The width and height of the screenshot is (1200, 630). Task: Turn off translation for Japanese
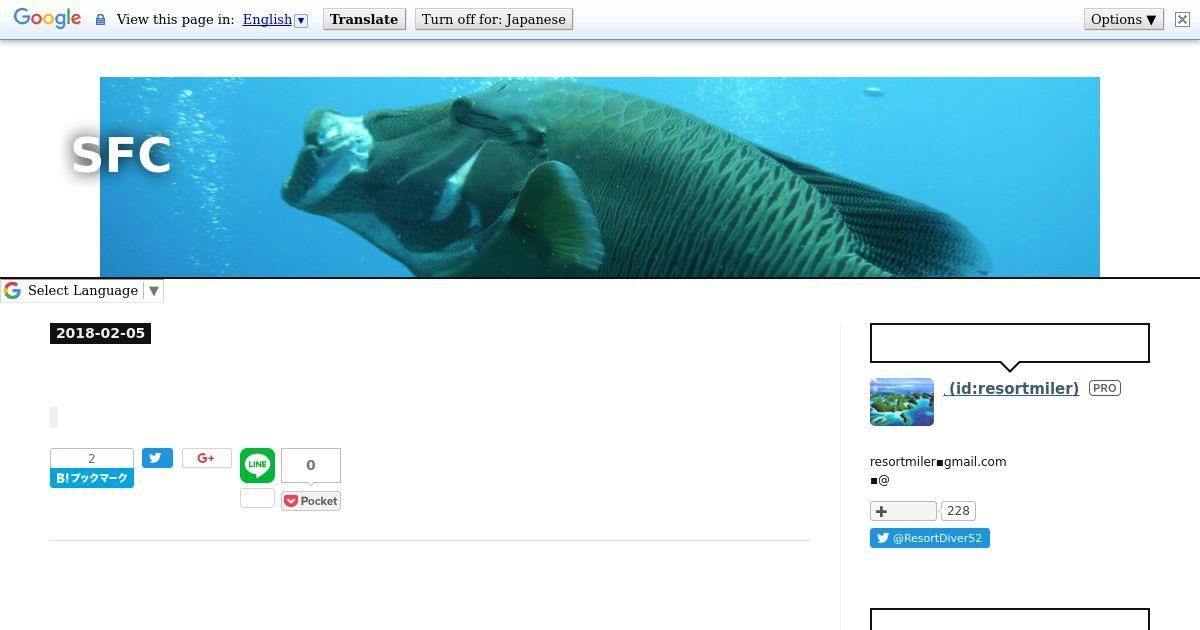tap(494, 19)
